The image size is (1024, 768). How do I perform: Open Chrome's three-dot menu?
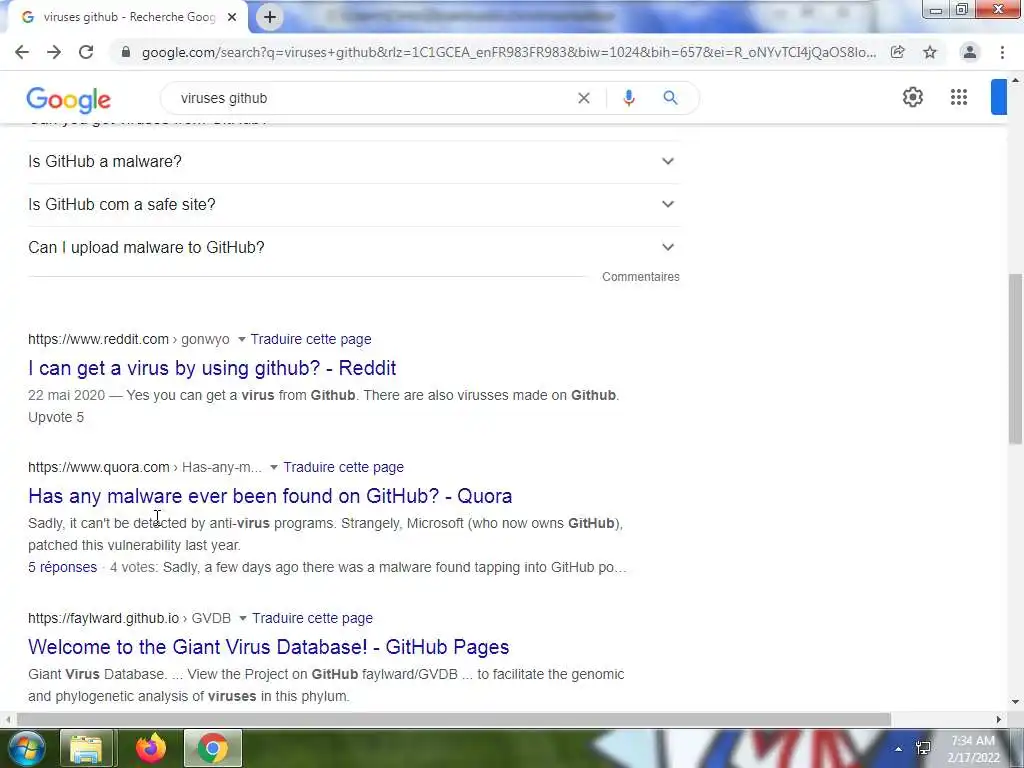pyautogui.click(x=1002, y=52)
